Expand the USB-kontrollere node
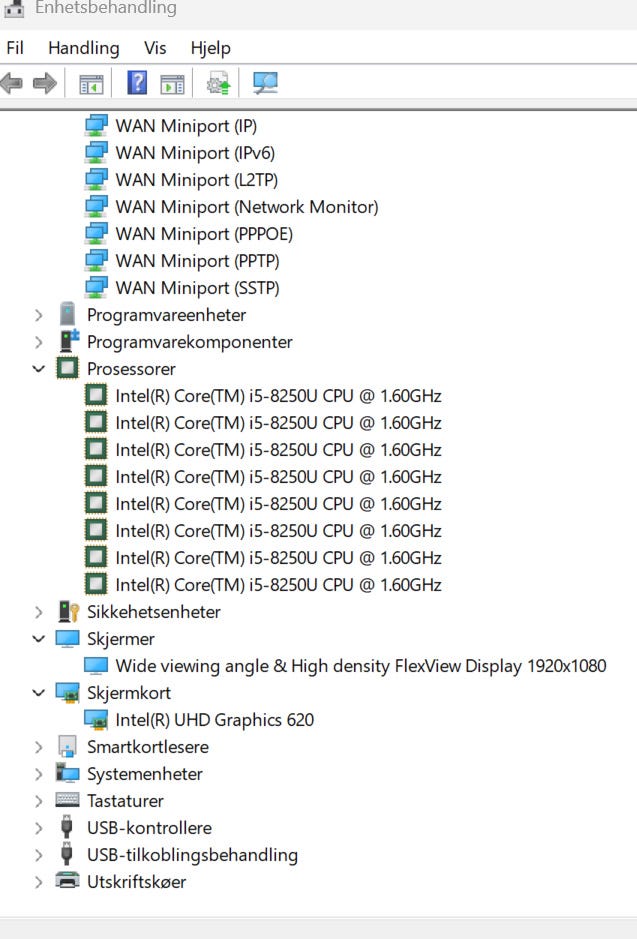 coord(39,828)
